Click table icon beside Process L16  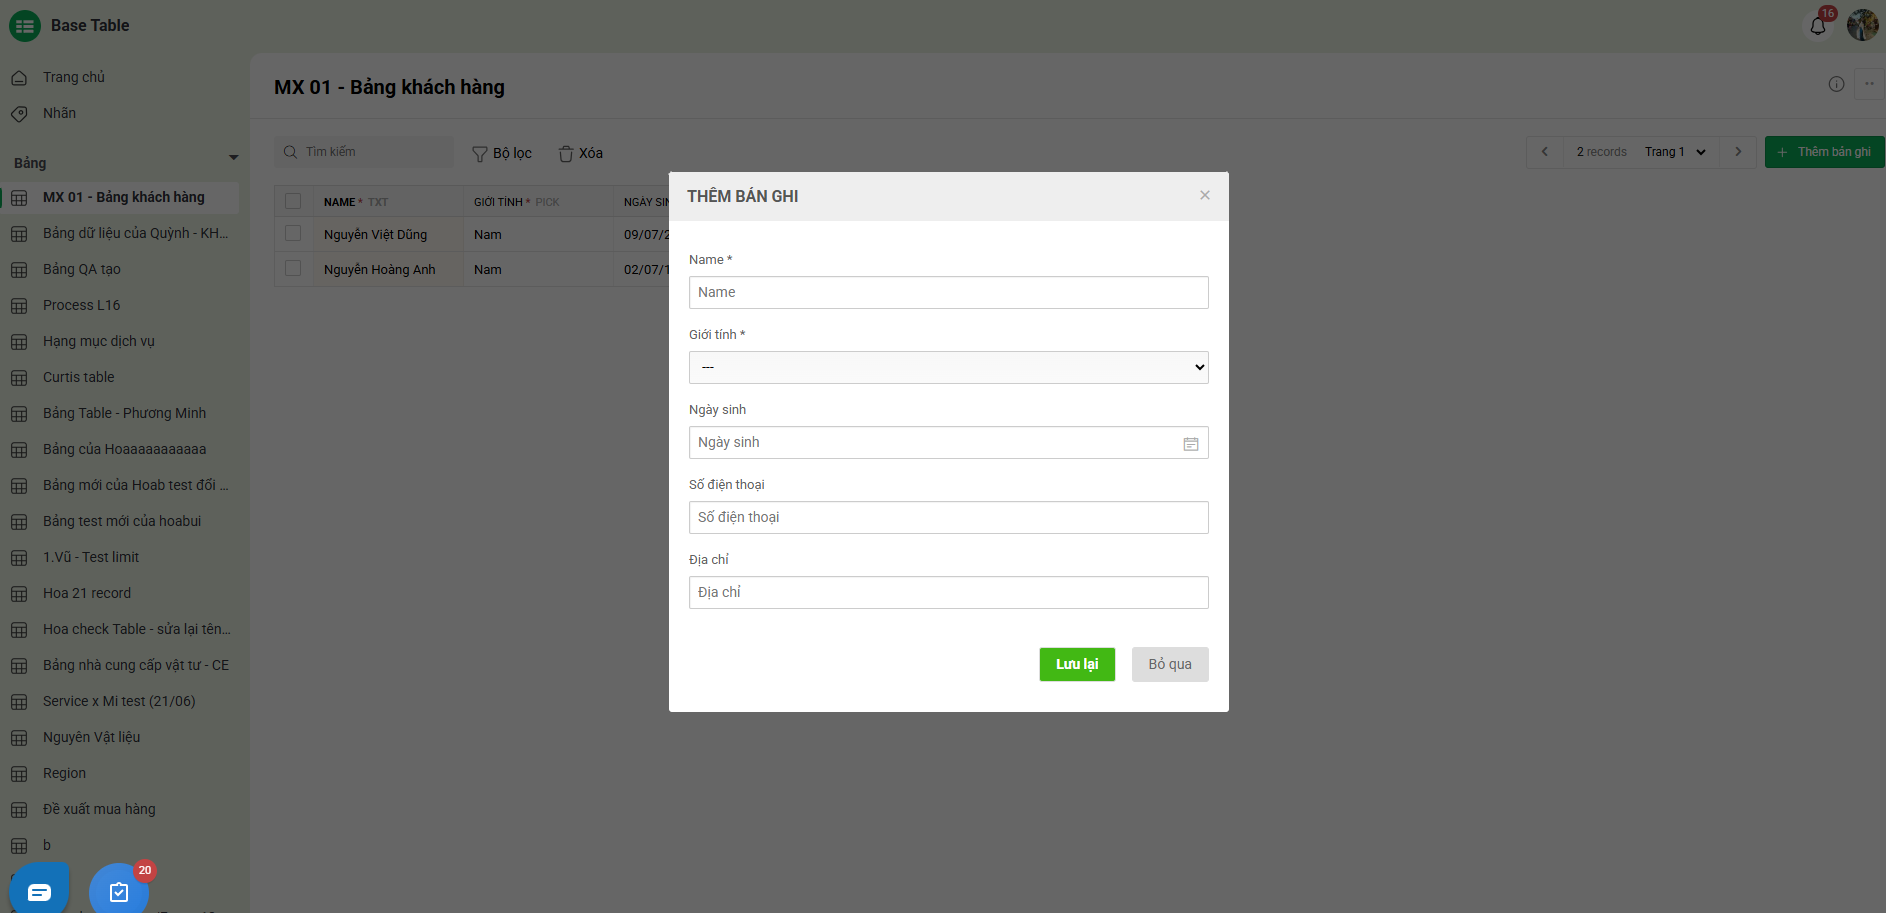click(19, 306)
